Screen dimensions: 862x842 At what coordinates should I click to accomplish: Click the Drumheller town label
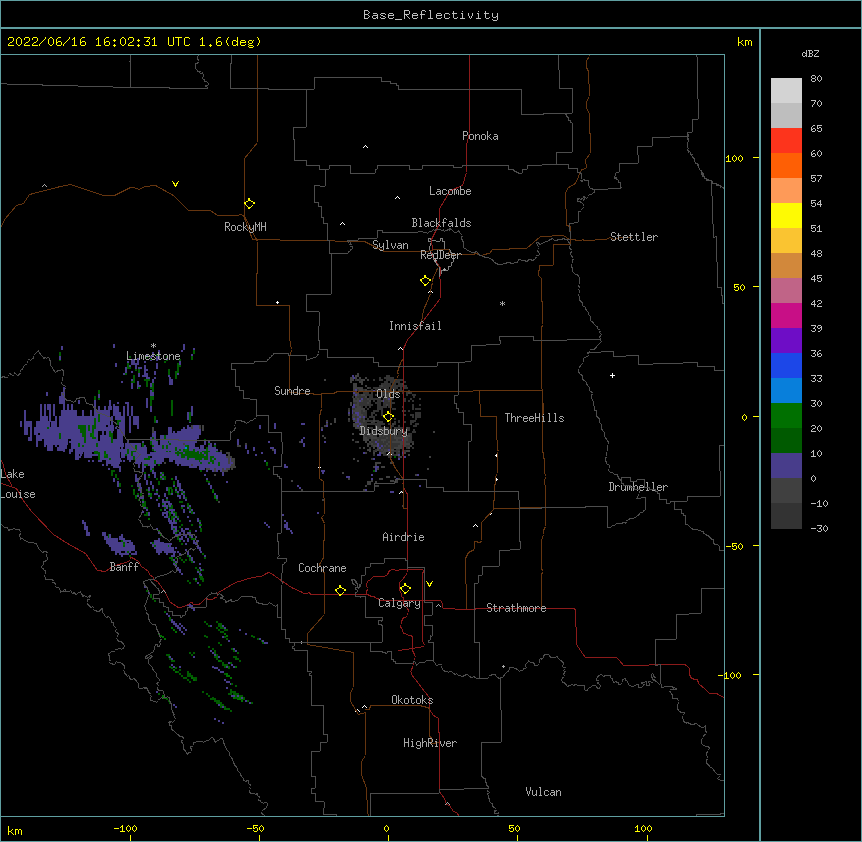[638, 487]
